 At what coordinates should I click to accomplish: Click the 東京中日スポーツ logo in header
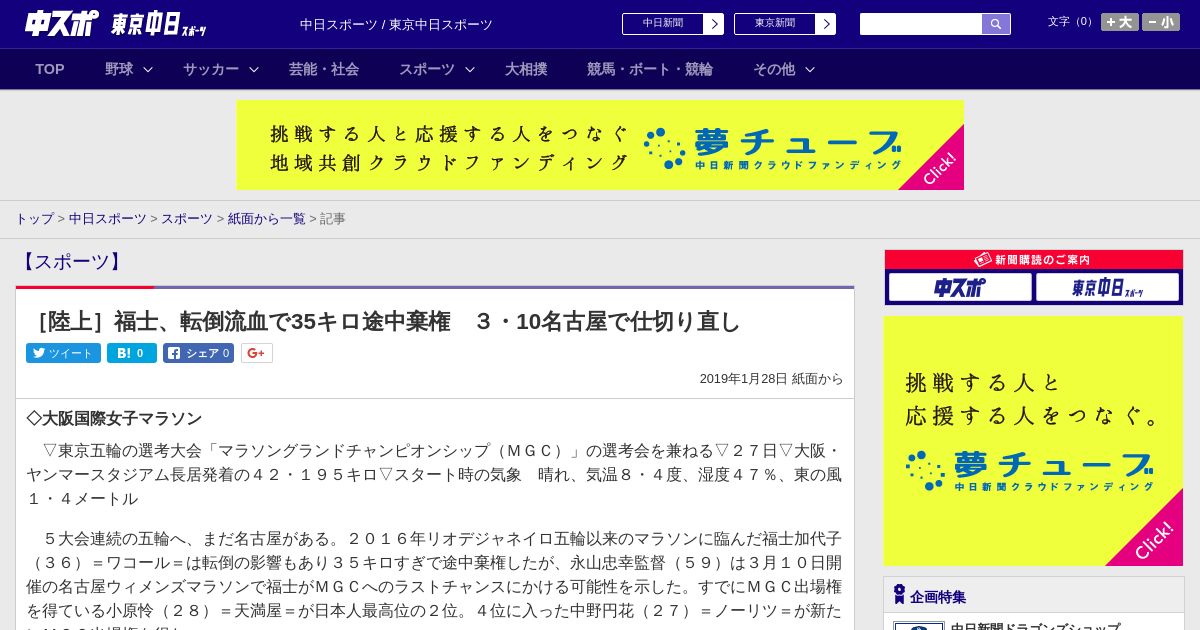(x=159, y=24)
